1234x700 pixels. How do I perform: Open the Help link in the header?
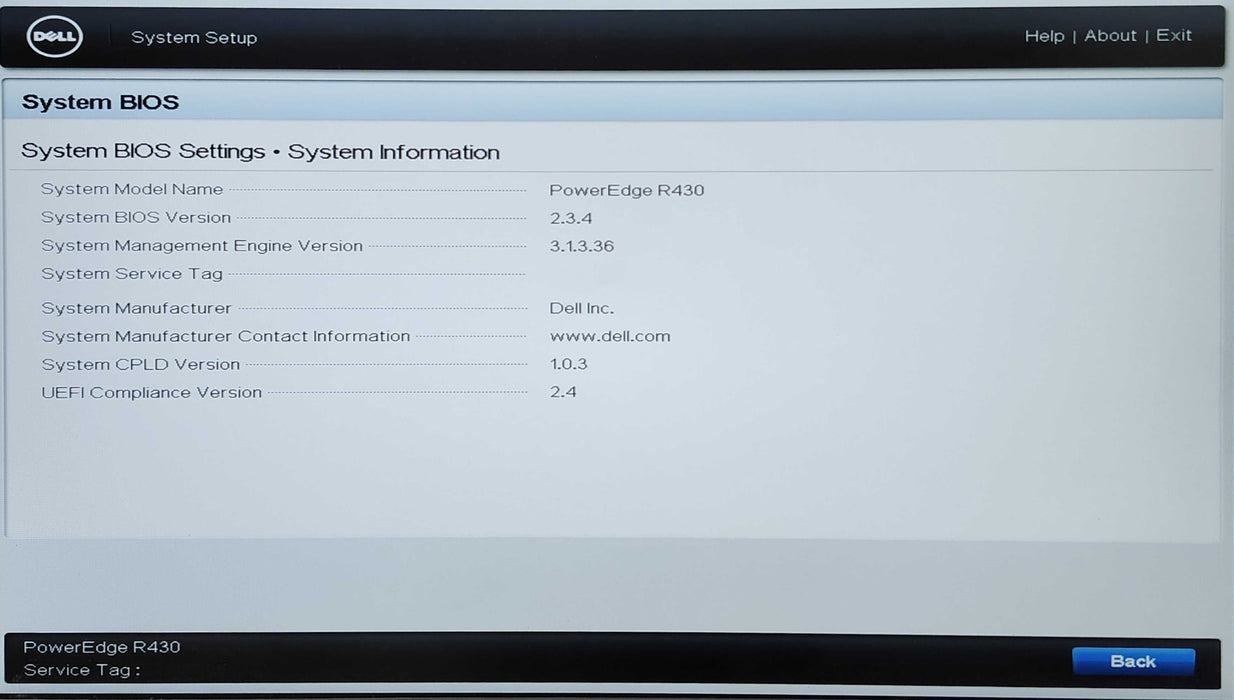pos(1044,35)
